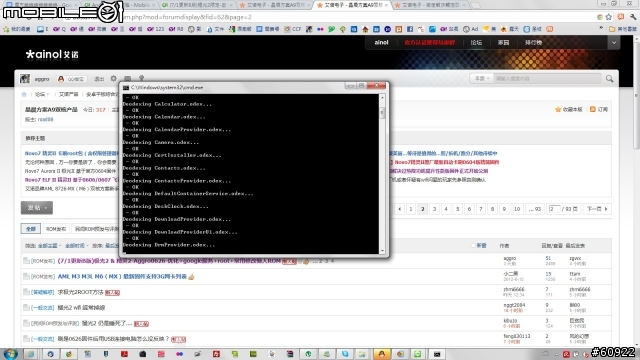This screenshot has width=640, height=360.
Task: Open author zhm6666 profile link
Action: click(513, 289)
